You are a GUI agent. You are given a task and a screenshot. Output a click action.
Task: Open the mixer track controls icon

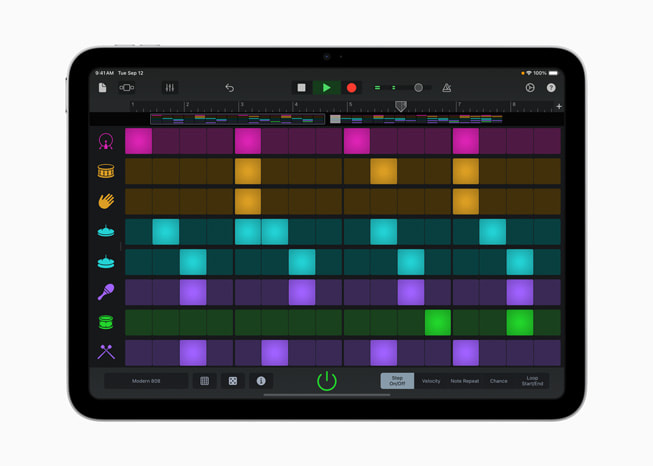pos(170,88)
